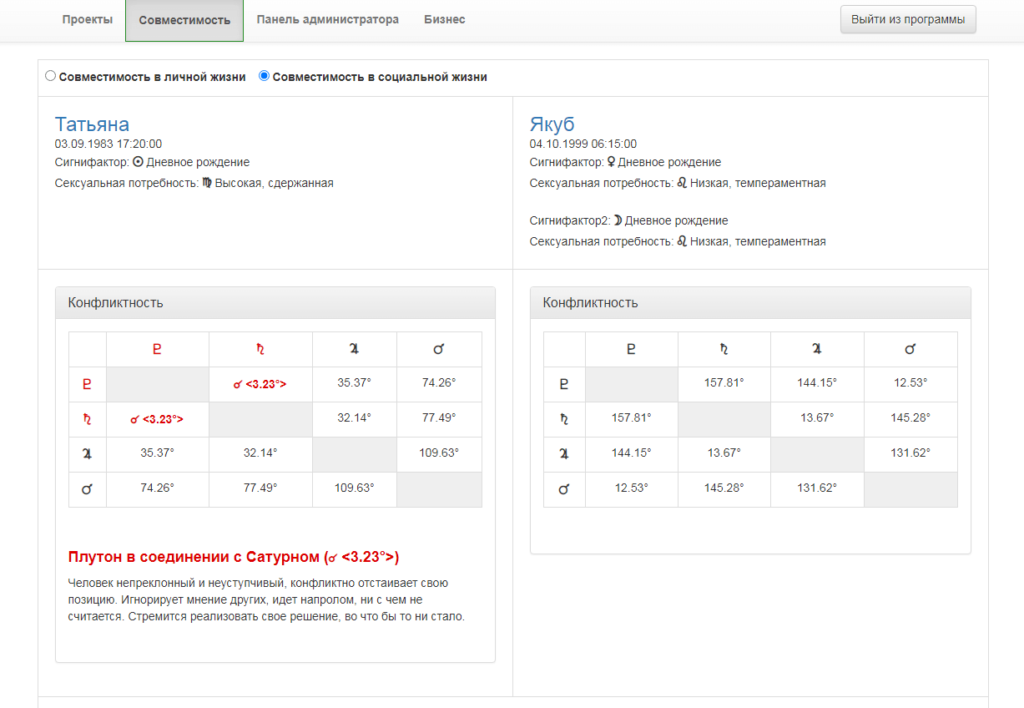Click the name Якуб
Viewport: 1024px width, 708px height.
552,124
